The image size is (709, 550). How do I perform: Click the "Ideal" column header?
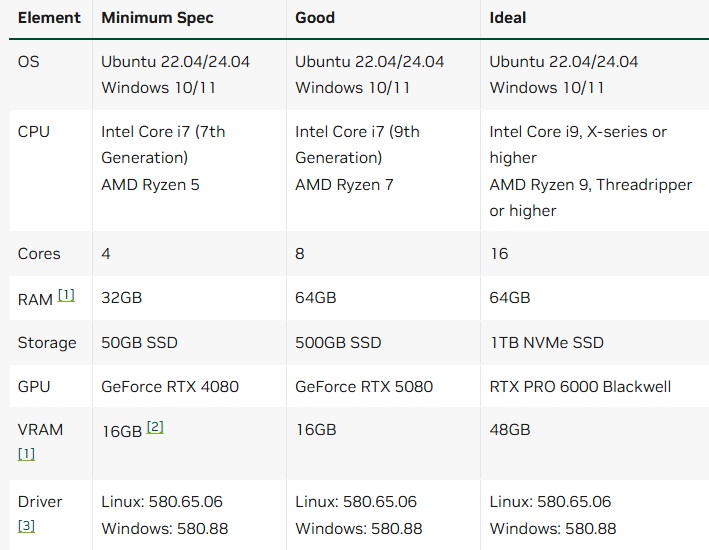pos(508,18)
